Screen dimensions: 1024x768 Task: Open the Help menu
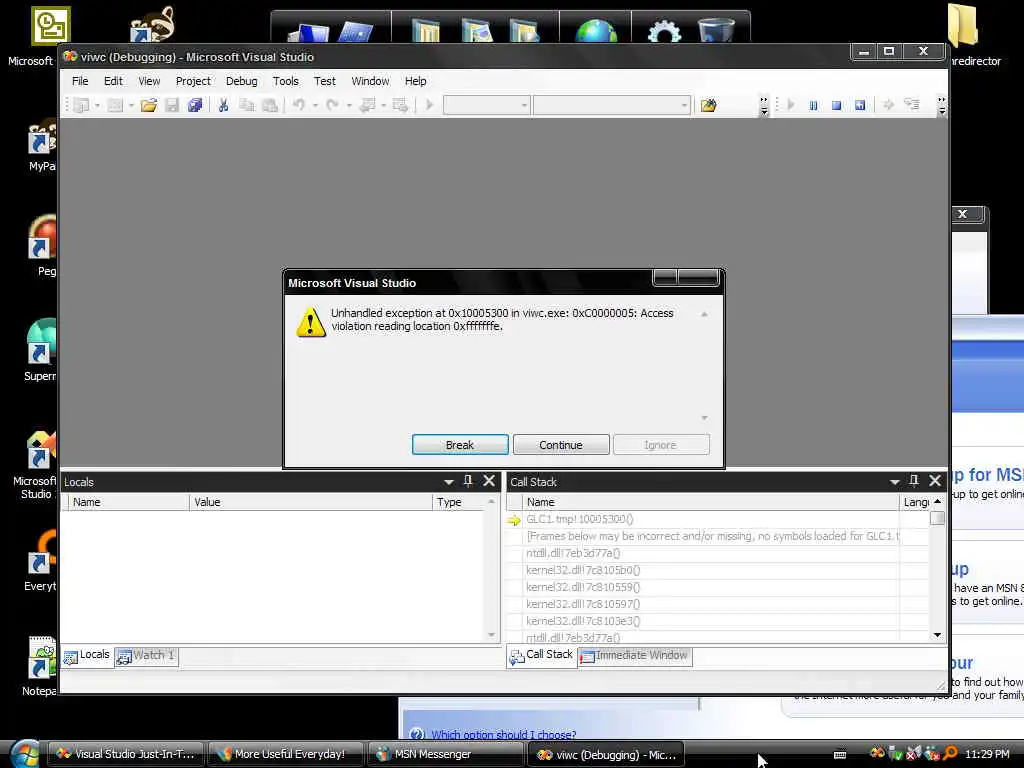click(x=415, y=81)
